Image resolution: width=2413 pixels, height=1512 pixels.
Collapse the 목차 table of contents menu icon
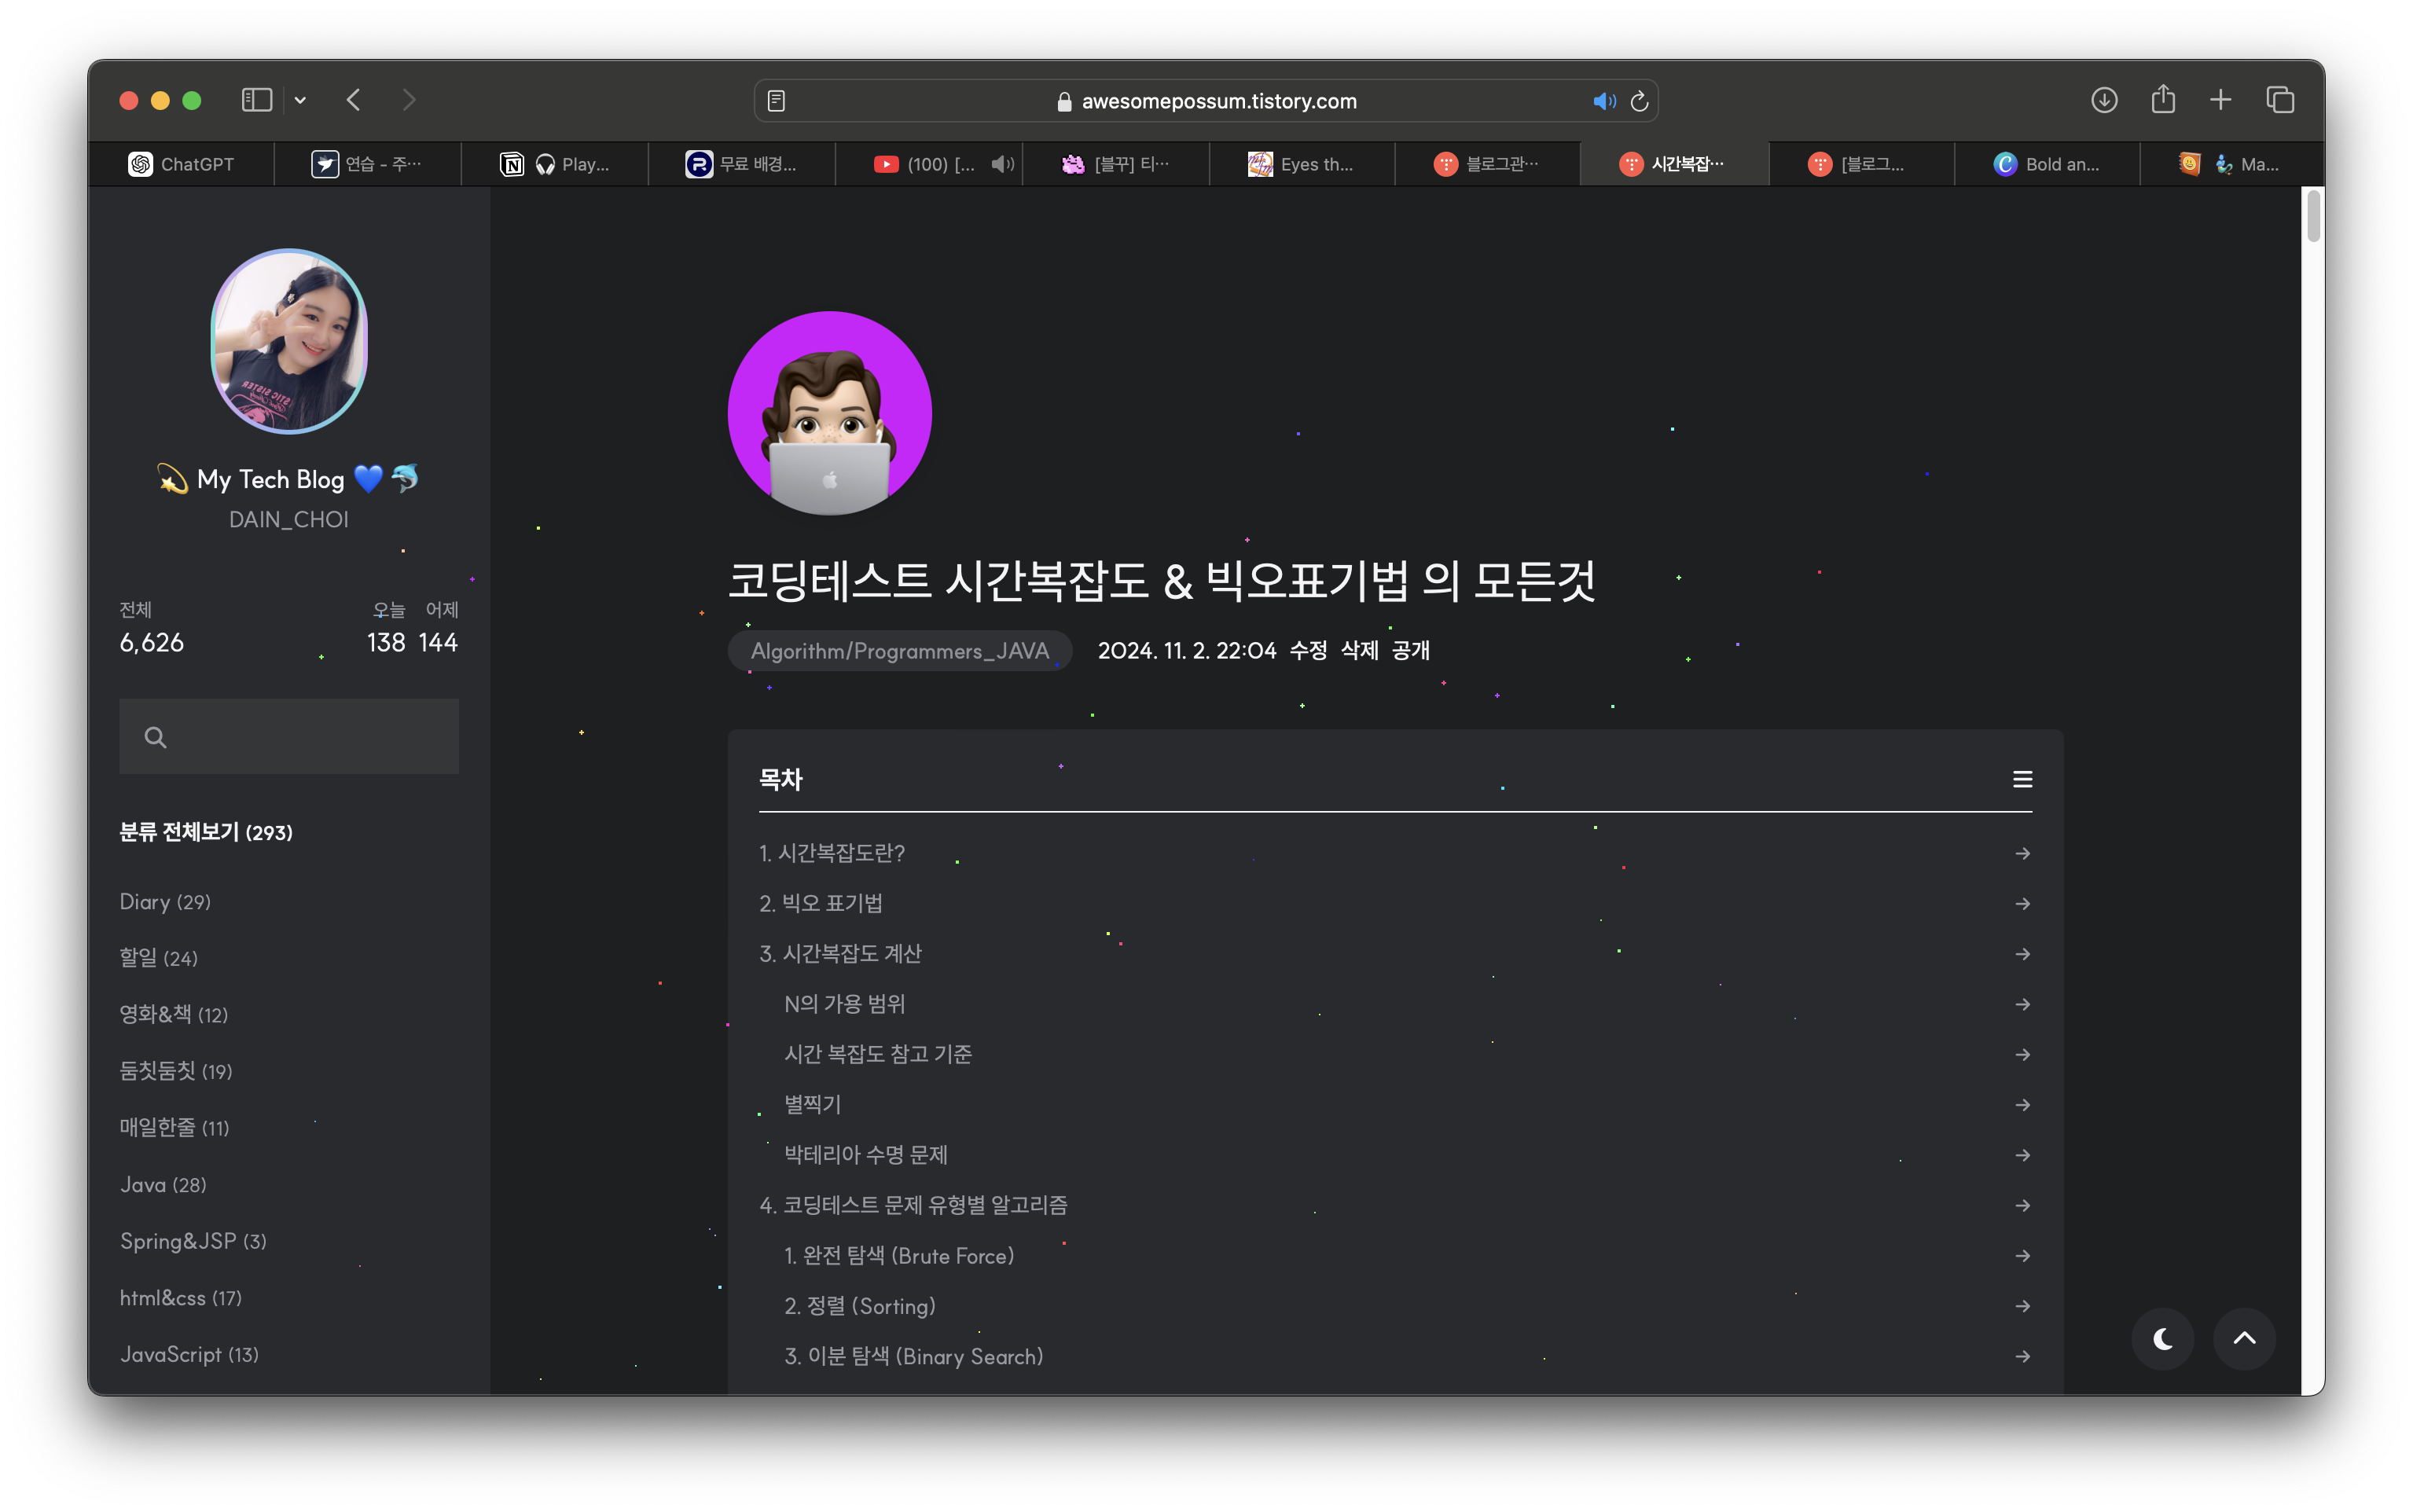[2022, 779]
